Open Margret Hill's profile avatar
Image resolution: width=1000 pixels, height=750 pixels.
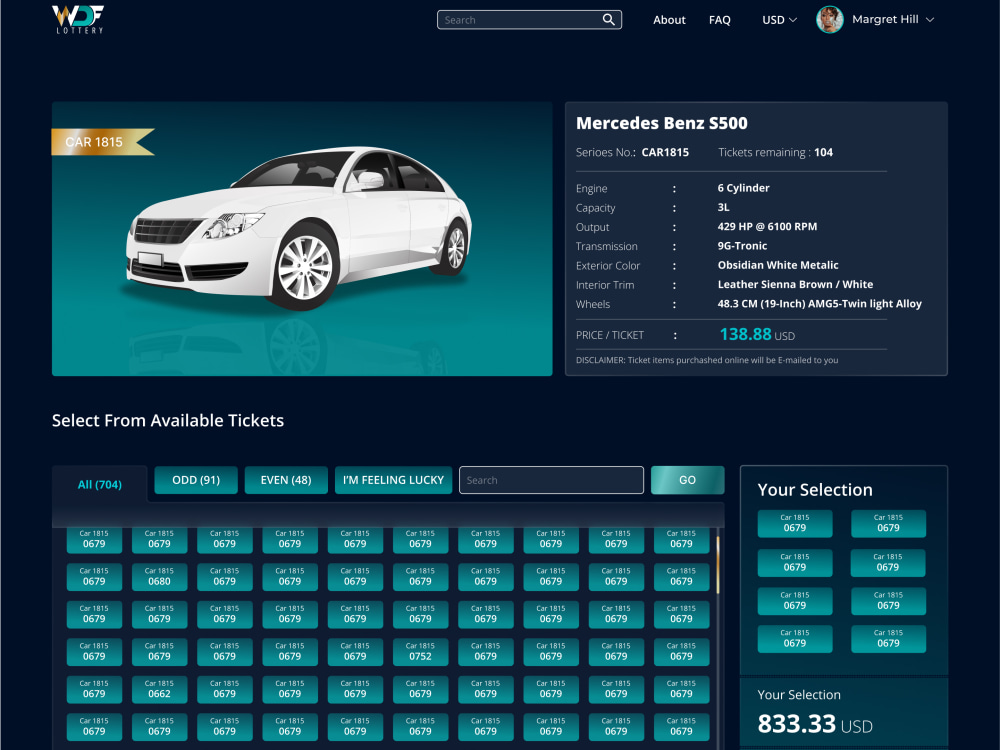[830, 20]
